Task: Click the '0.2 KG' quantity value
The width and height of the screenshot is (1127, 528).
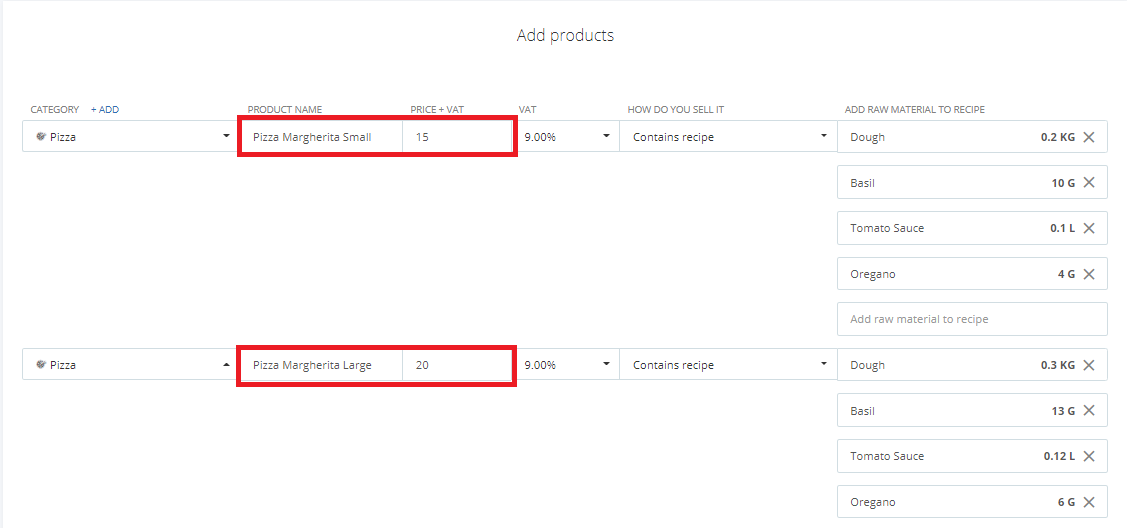Action: point(1058,137)
